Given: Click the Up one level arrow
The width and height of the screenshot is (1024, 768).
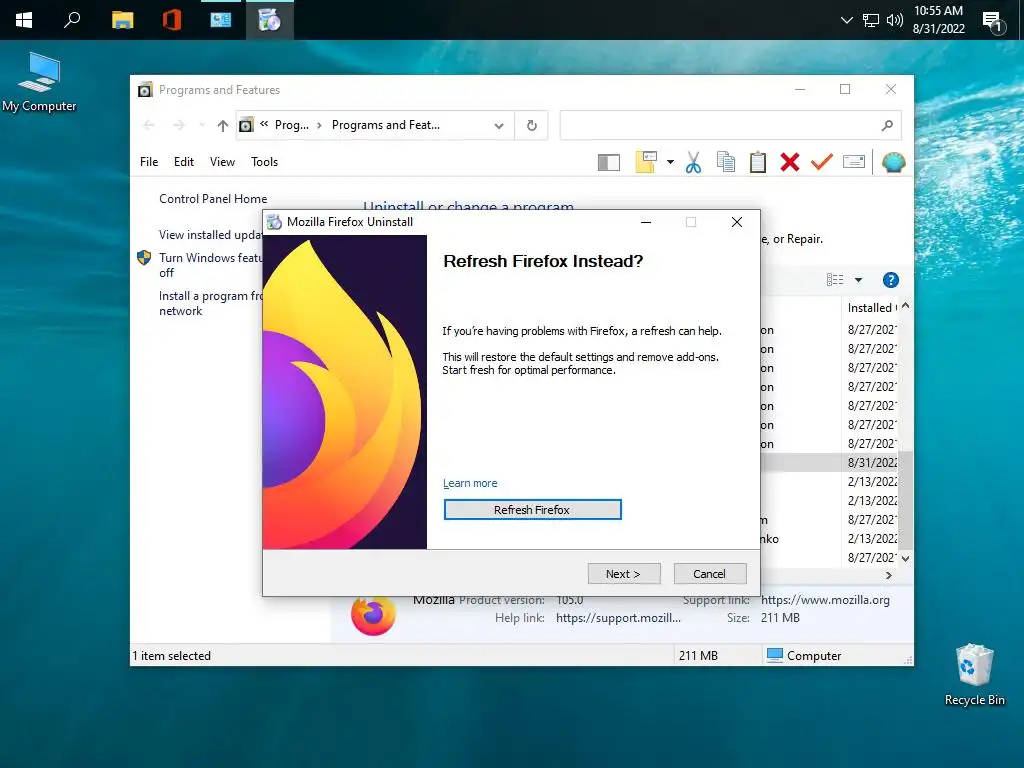Looking at the screenshot, I should pyautogui.click(x=223, y=125).
